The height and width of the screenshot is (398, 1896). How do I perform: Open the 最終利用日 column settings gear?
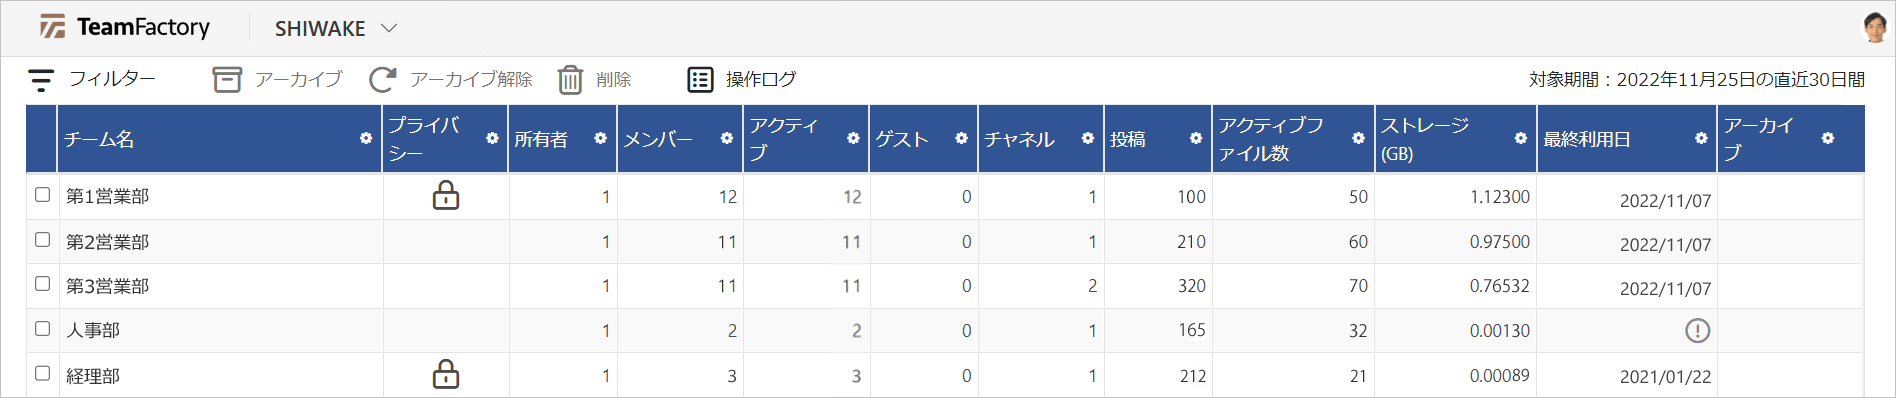[1701, 138]
